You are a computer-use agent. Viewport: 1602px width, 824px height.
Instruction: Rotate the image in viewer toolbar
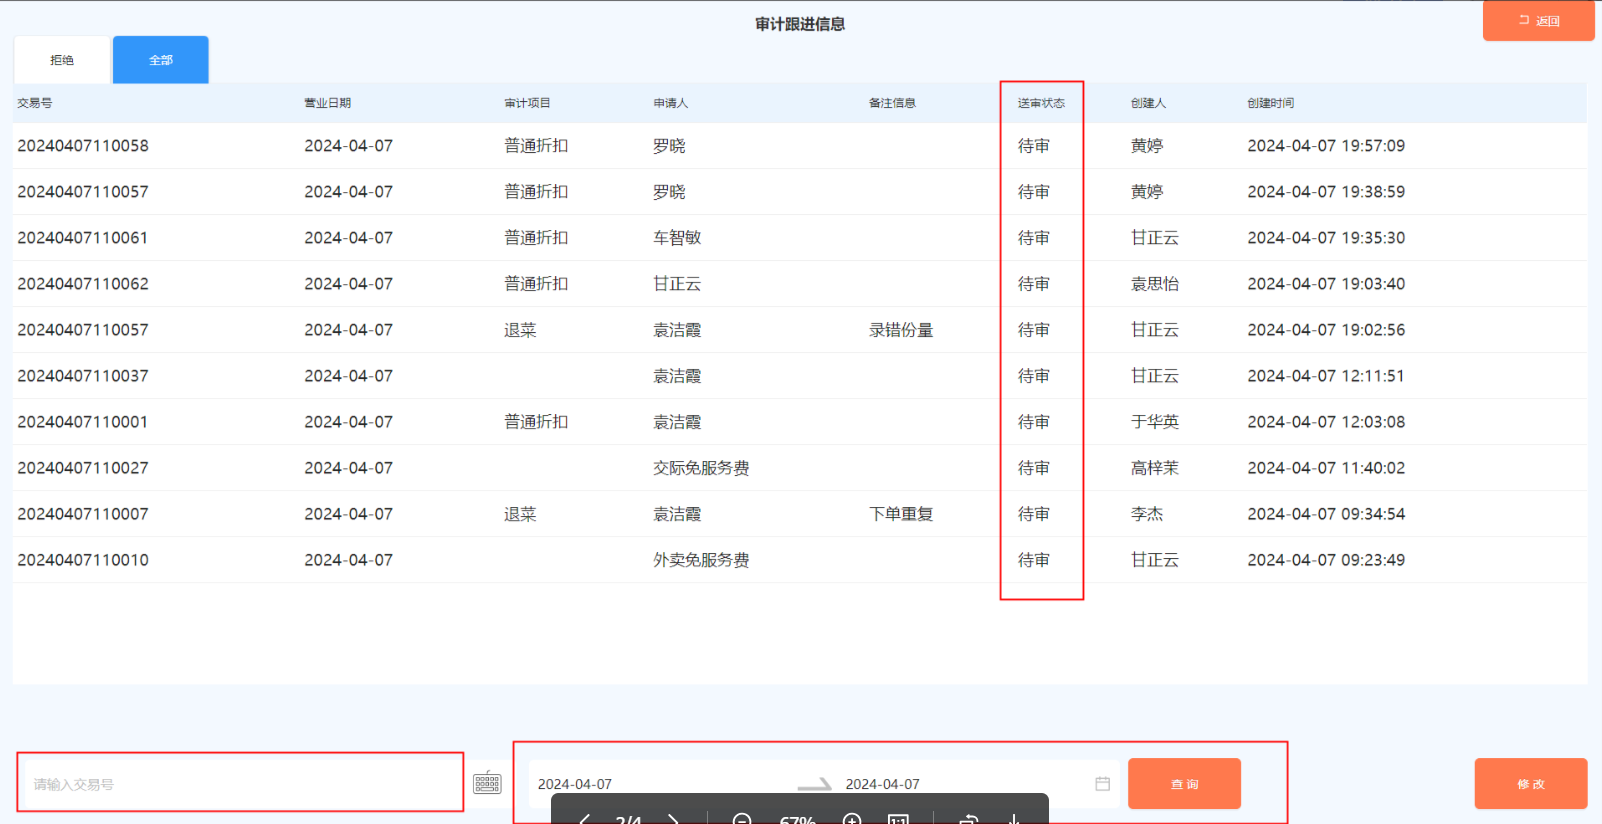click(967, 819)
